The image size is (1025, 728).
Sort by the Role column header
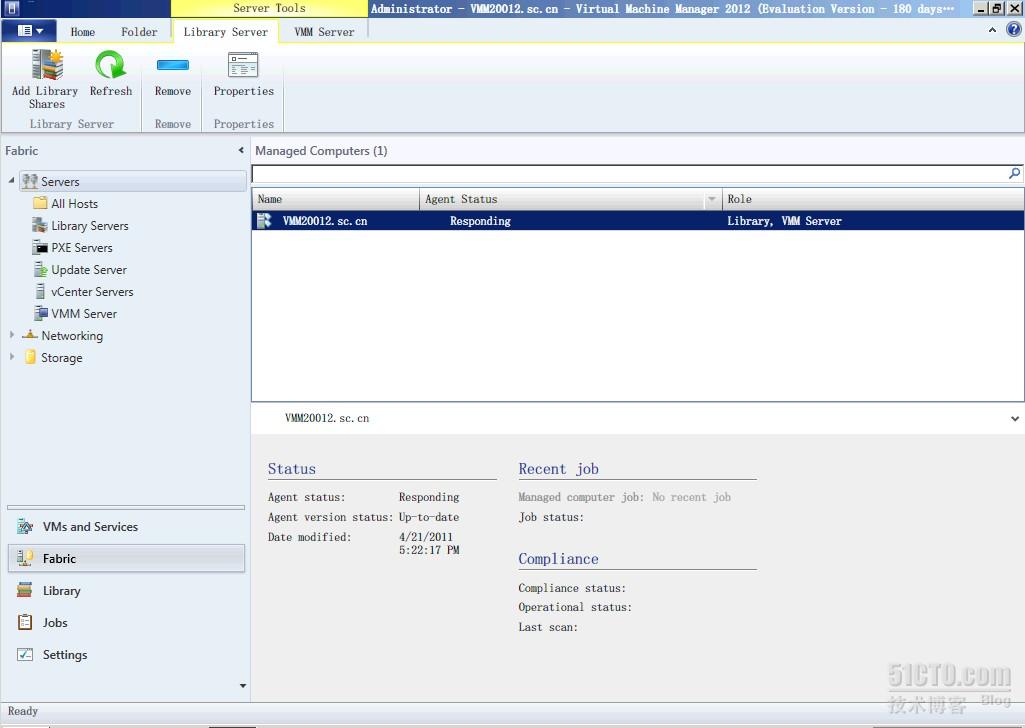(x=873, y=199)
